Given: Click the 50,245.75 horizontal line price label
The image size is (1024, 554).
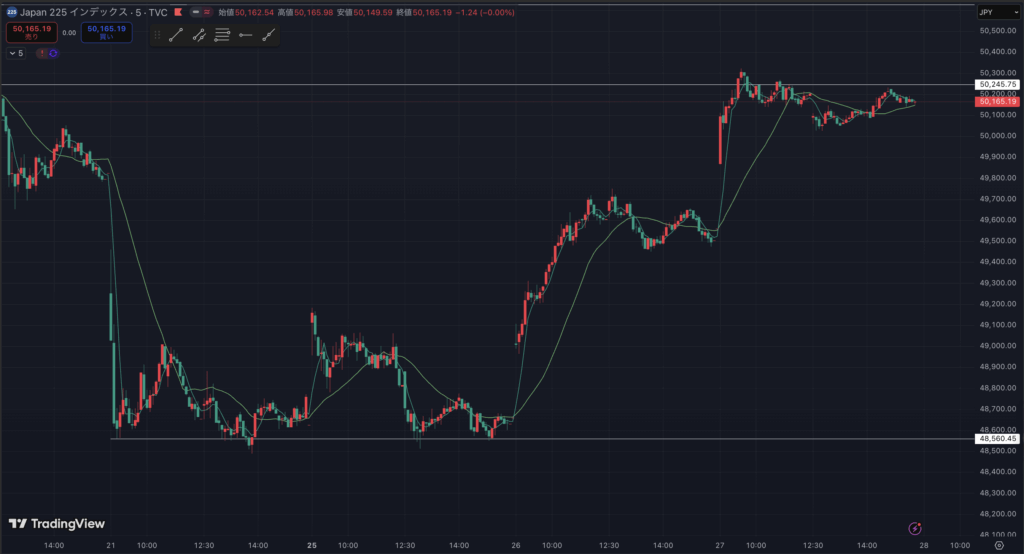Looking at the screenshot, I should (997, 85).
